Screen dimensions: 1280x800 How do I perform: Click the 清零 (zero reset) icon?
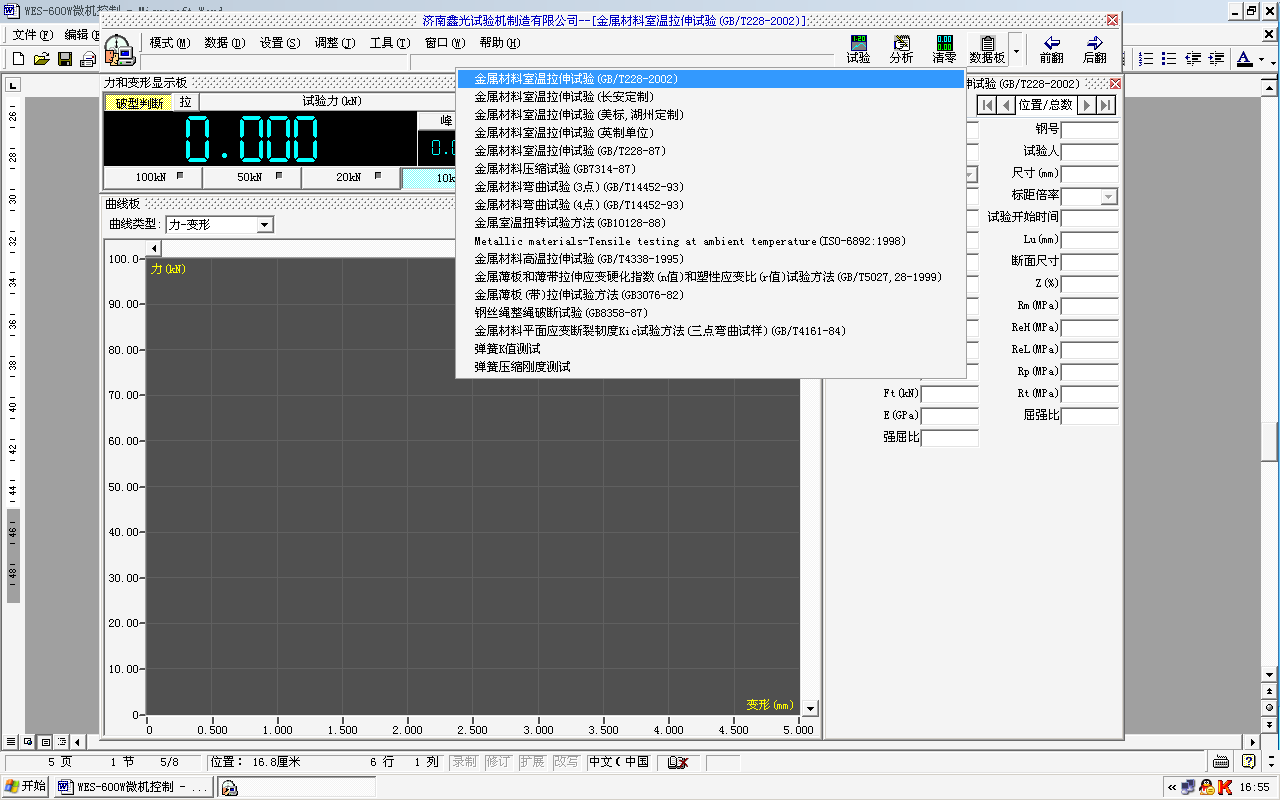(x=944, y=48)
